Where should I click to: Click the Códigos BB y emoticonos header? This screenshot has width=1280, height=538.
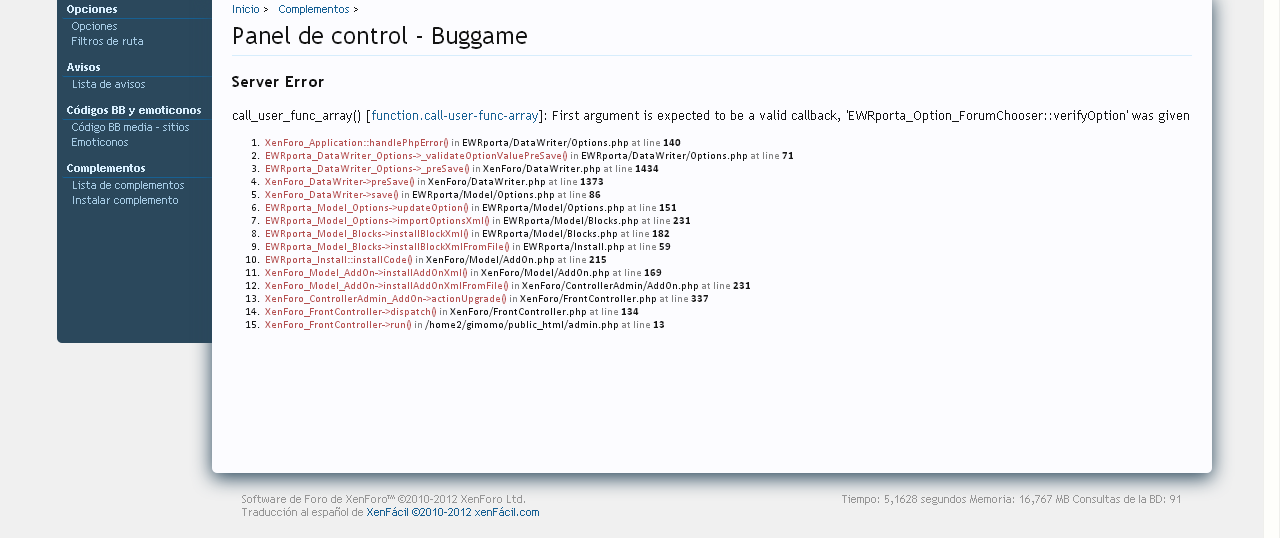[134, 110]
